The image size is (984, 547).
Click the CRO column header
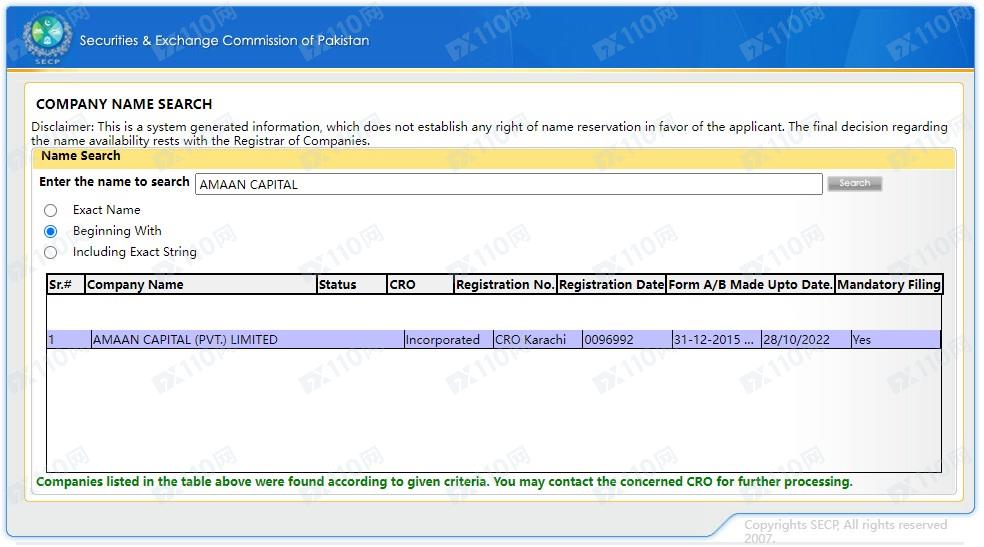tap(420, 285)
